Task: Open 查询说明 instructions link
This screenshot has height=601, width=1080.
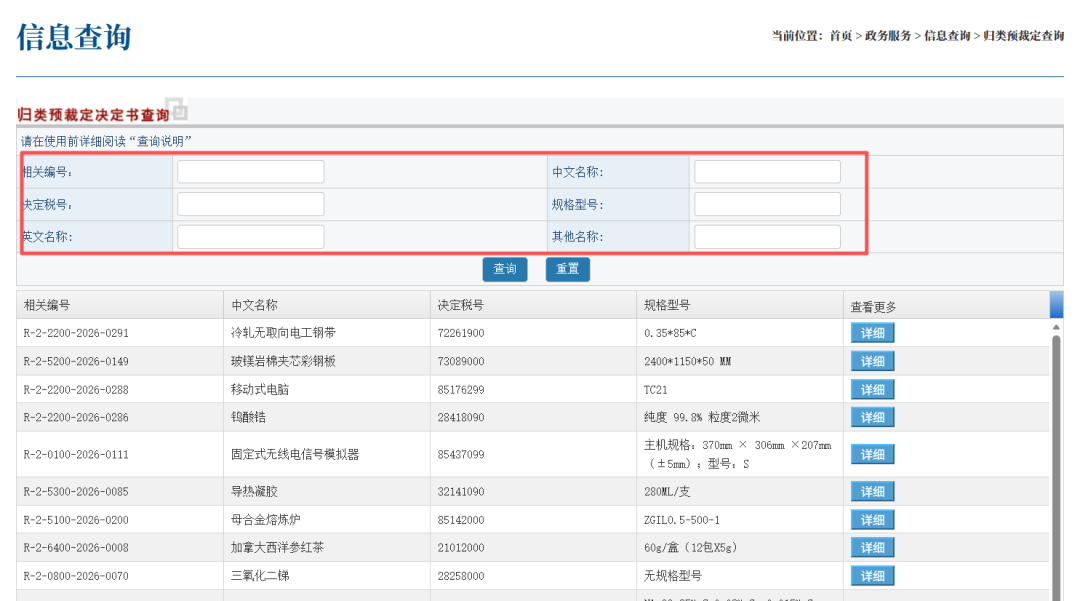Action: coord(160,141)
